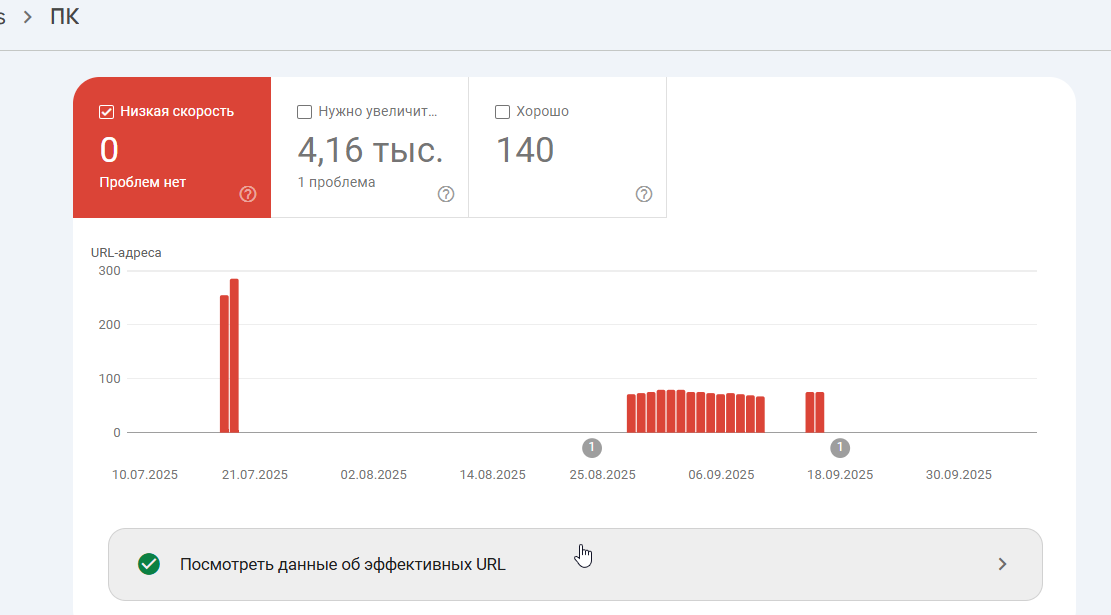Click help icon in Хорошо card
This screenshot has height=615, width=1111.
tap(643, 194)
